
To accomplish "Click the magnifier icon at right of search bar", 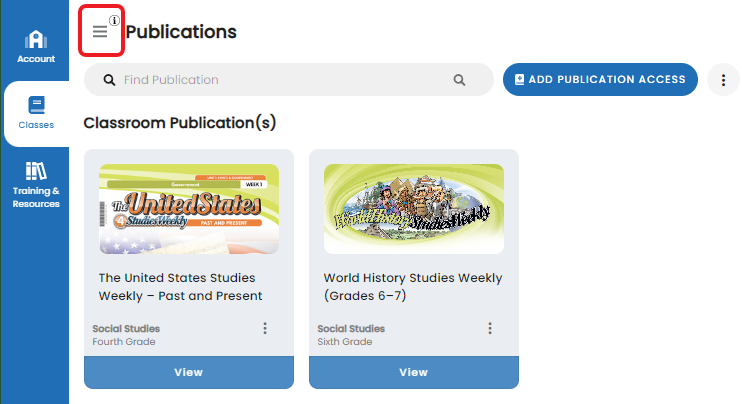I will click(459, 80).
